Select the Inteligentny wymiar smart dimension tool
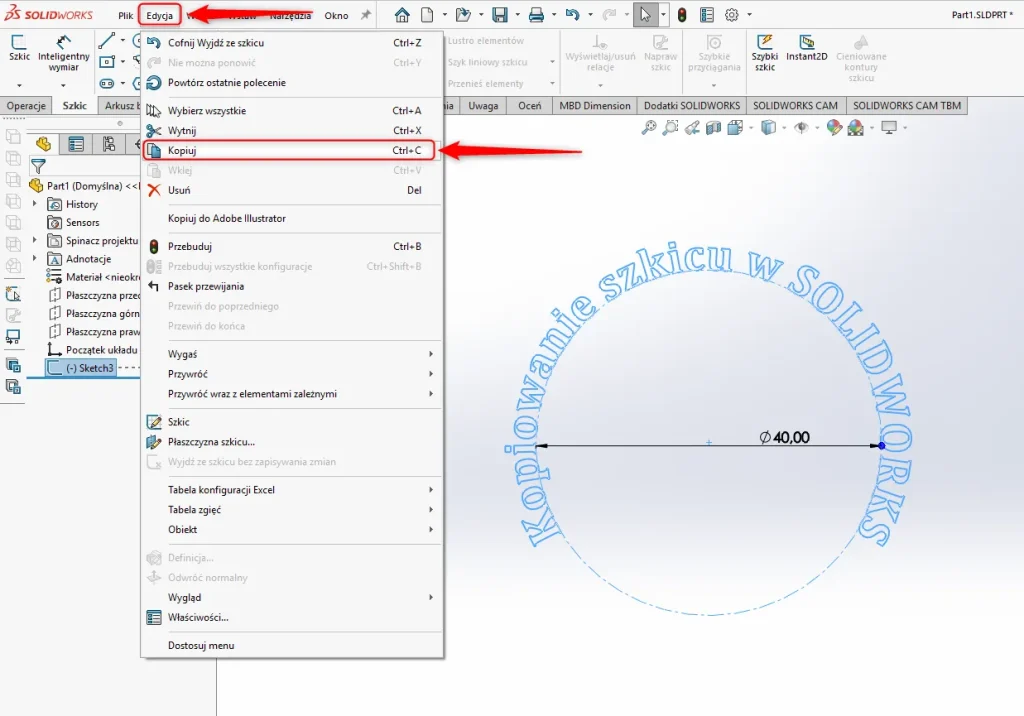The height and width of the screenshot is (716, 1024). point(63,52)
